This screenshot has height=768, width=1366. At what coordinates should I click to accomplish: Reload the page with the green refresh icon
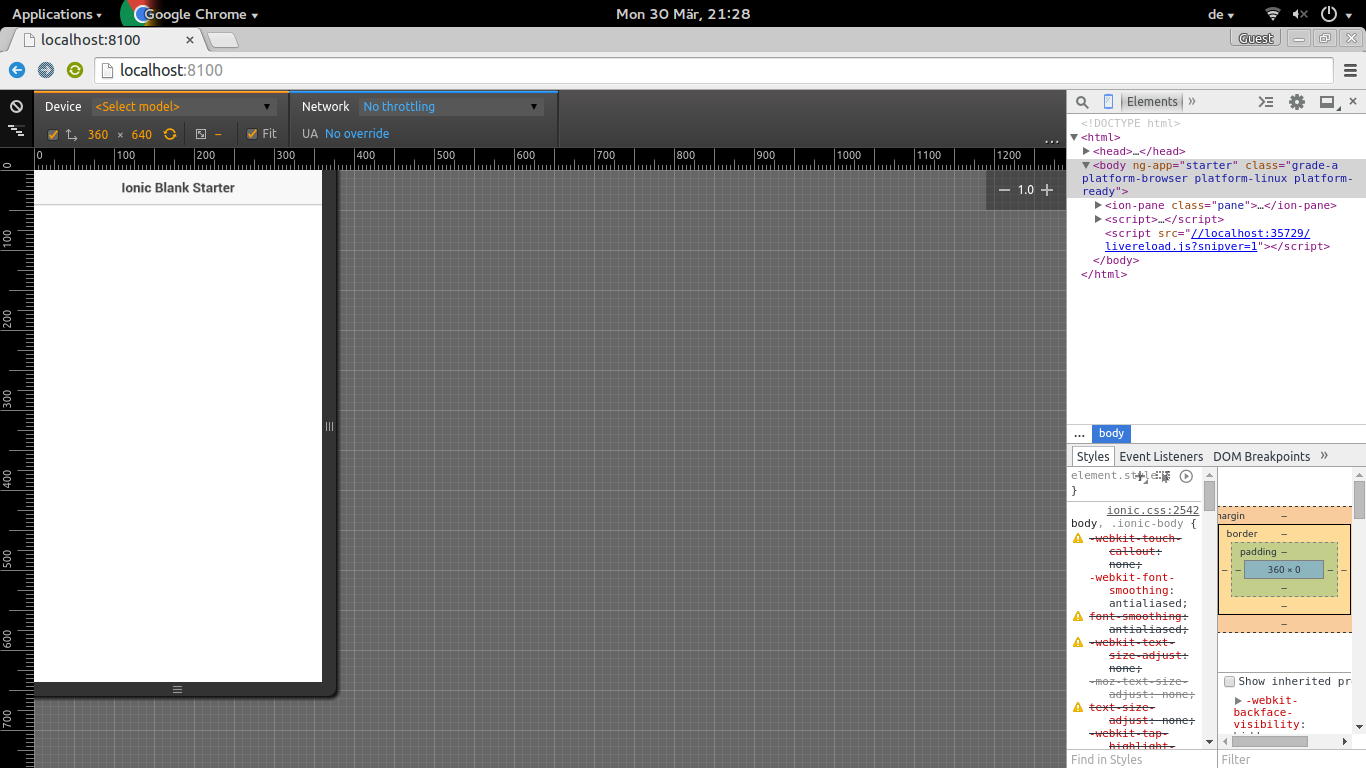(x=75, y=70)
